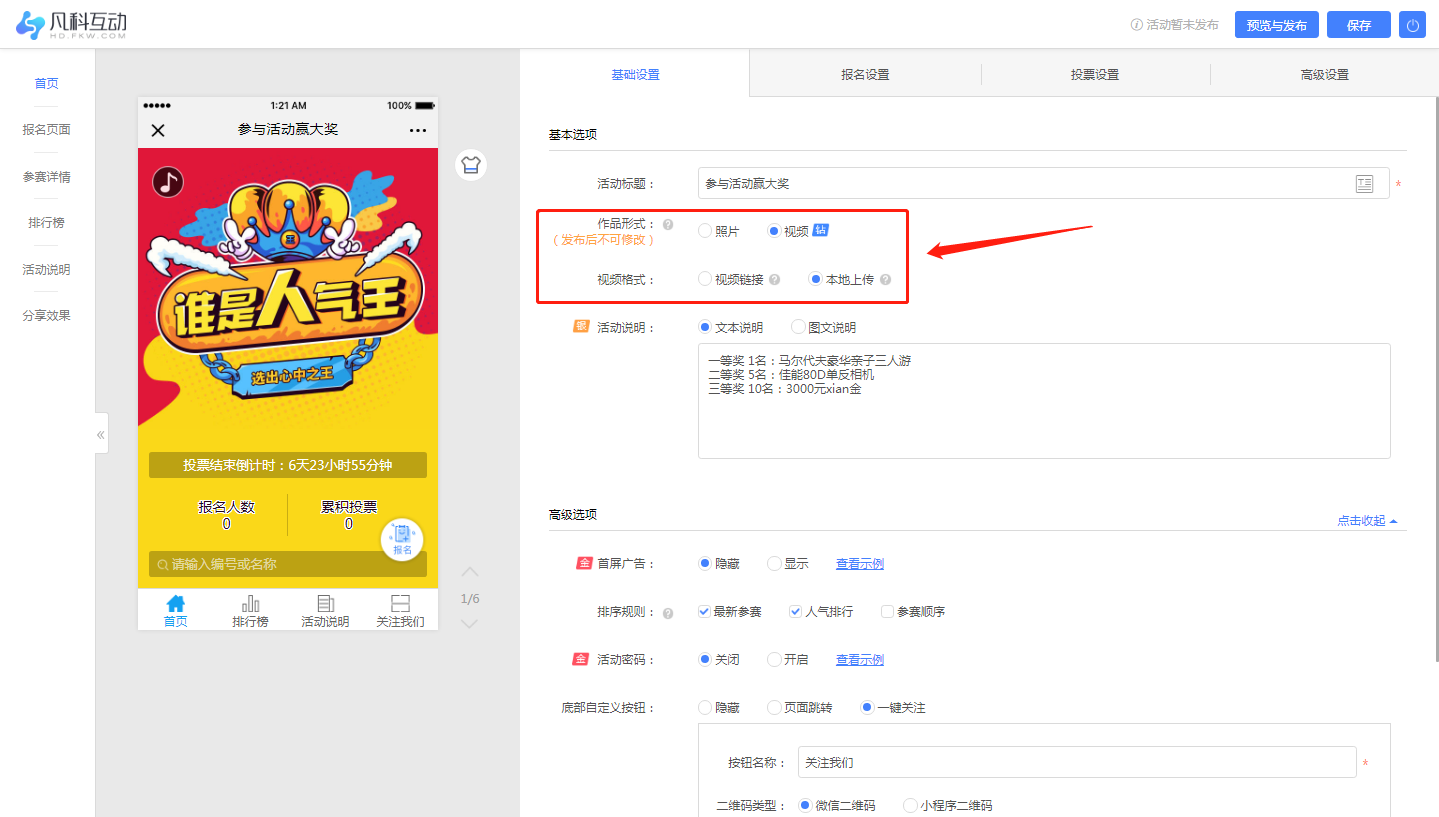The image size is (1439, 817).
Task: Click the diamond badge next to 视频
Action: click(820, 230)
